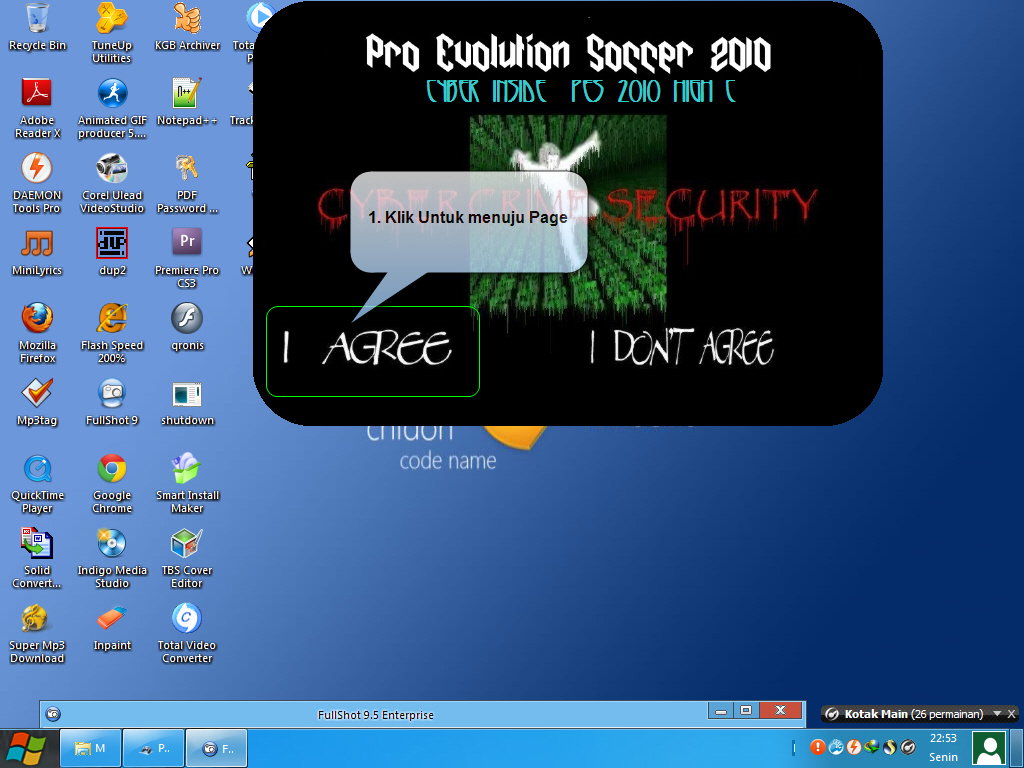Viewport: 1024px width, 768px height.
Task: Select the PDF Password desktop icon
Action: pyautogui.click(x=187, y=183)
